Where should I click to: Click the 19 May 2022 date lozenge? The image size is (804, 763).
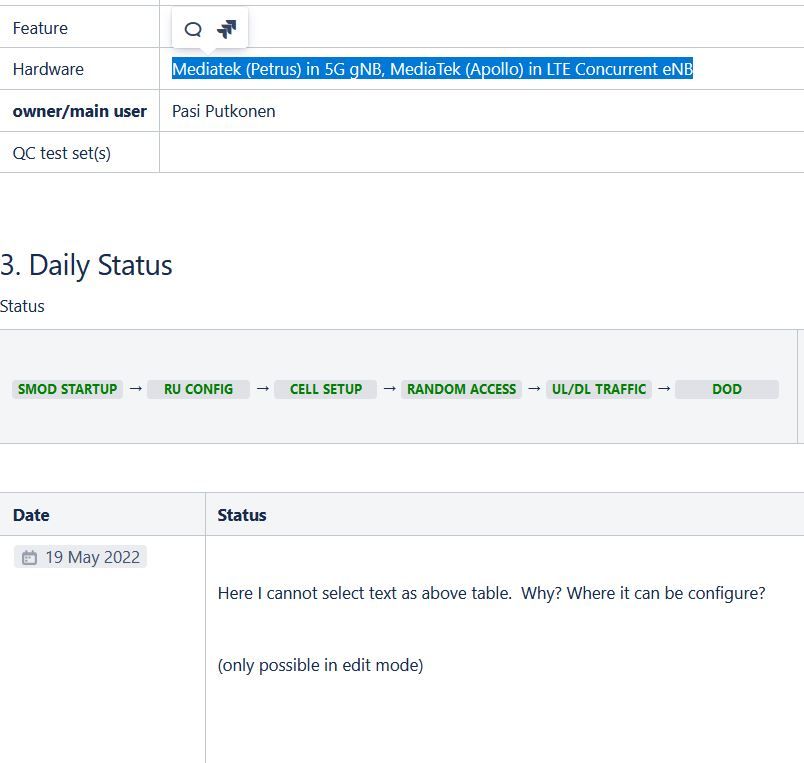click(x=81, y=557)
